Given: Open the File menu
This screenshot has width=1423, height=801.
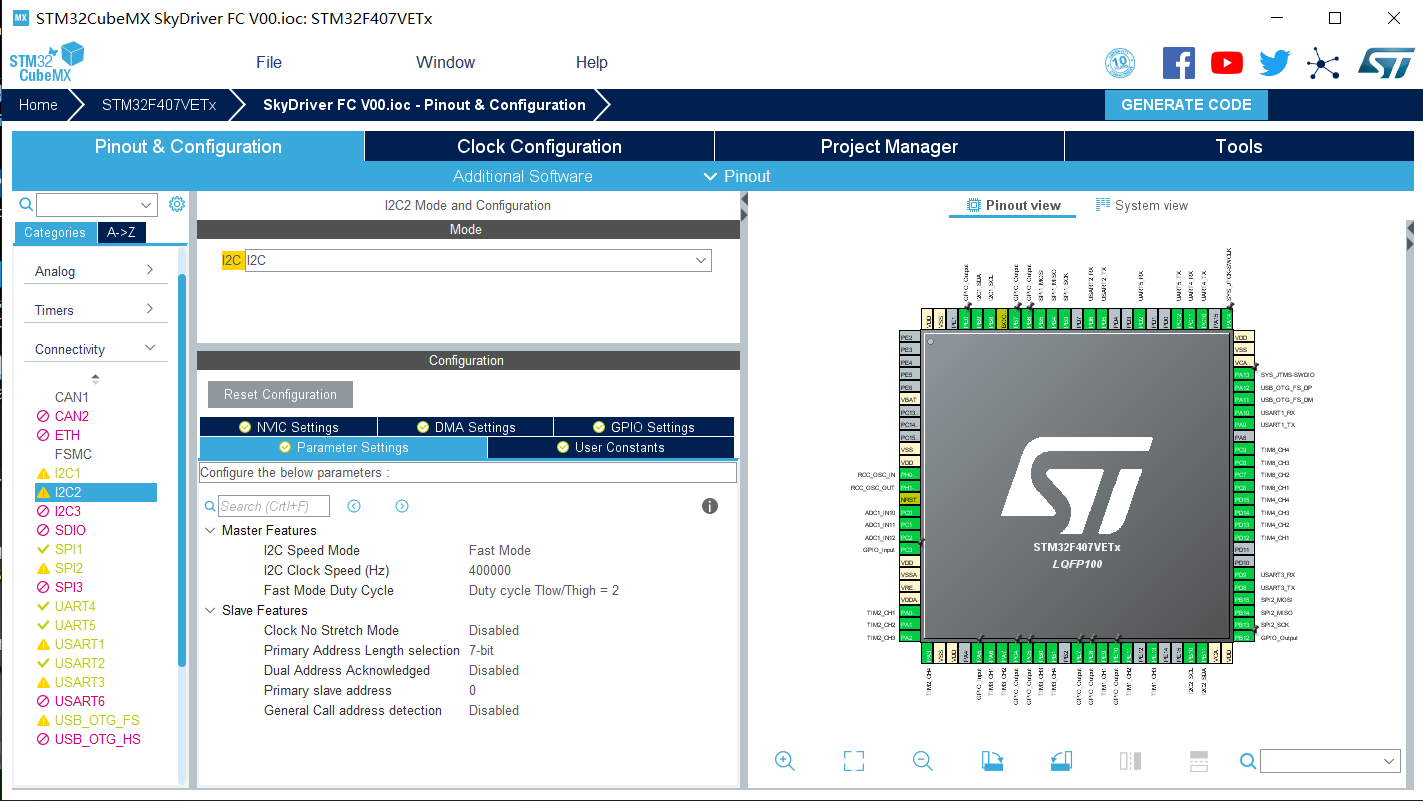Looking at the screenshot, I should (x=269, y=62).
